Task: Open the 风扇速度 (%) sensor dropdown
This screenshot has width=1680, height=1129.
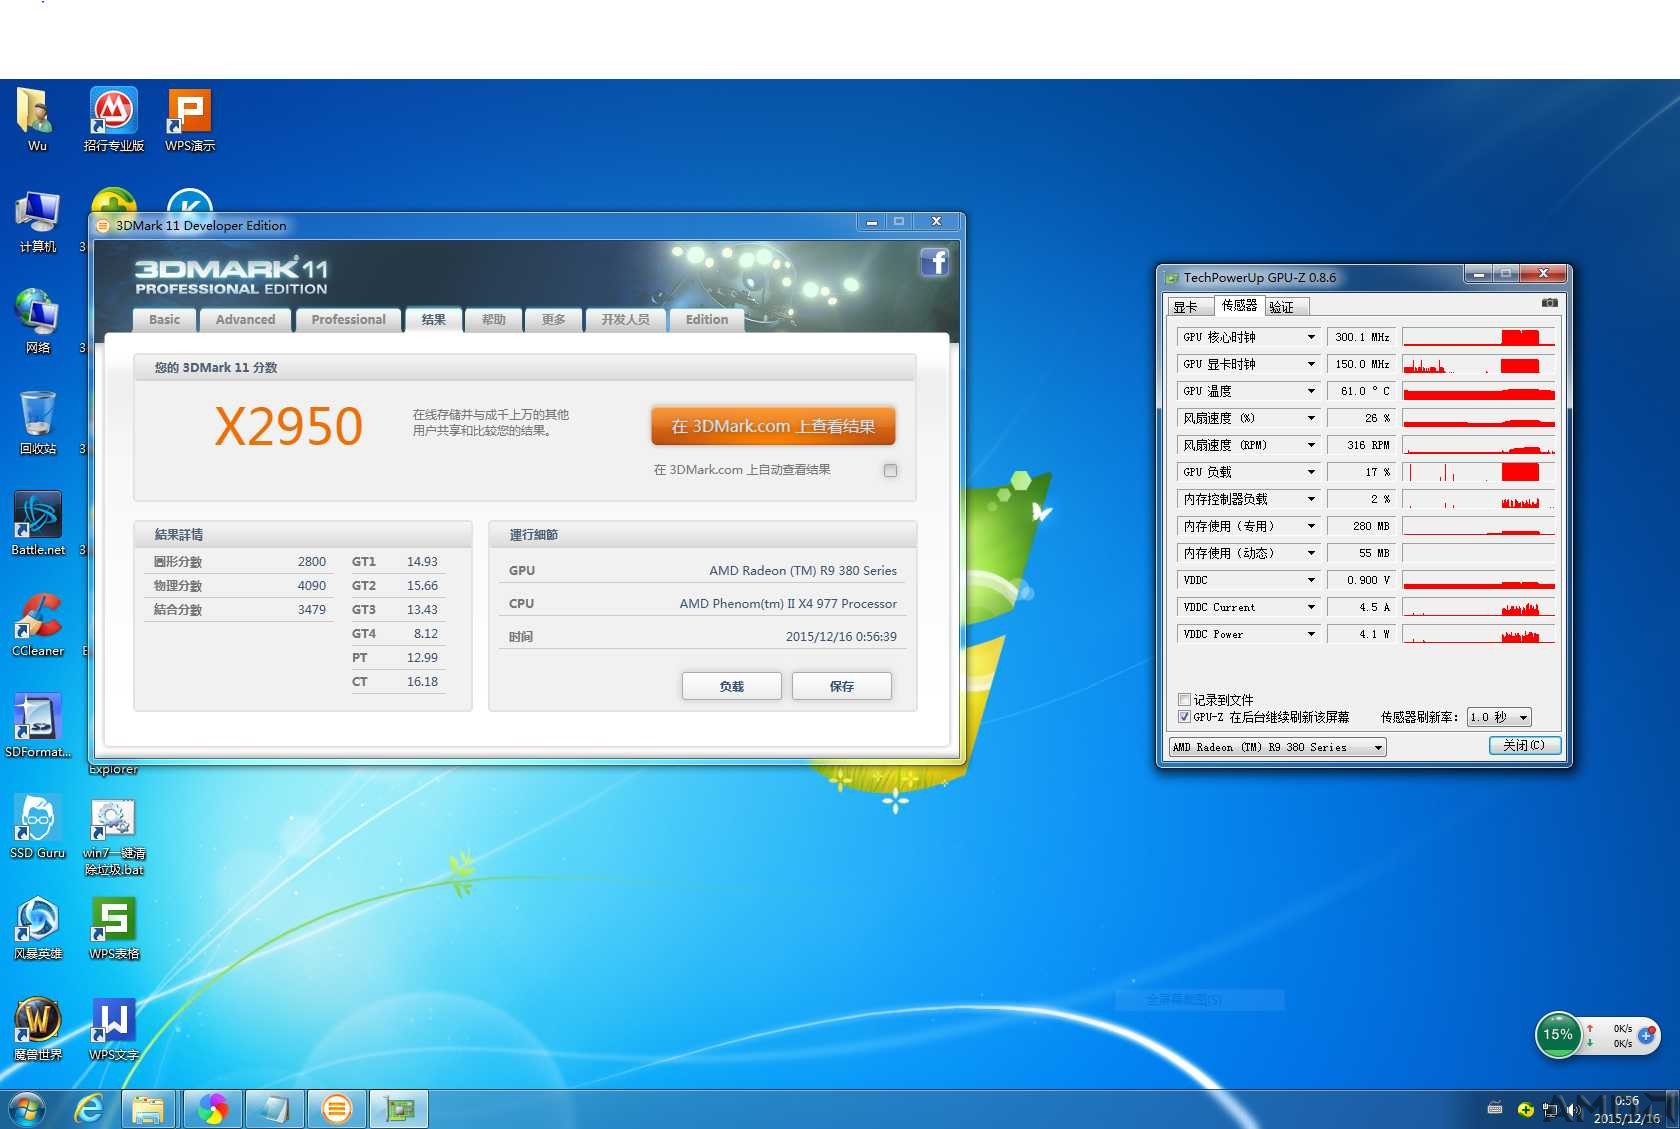Action: pos(1310,418)
